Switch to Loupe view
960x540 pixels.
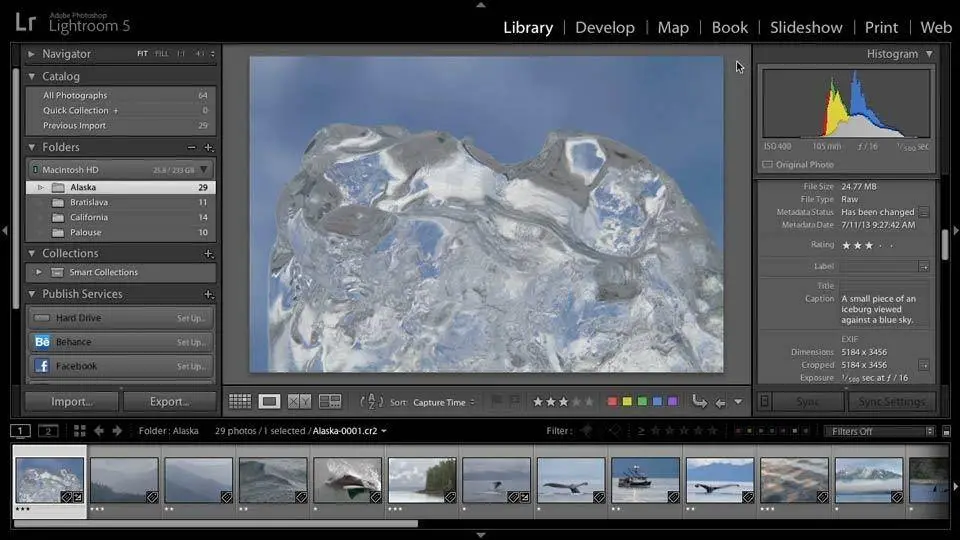pyautogui.click(x=269, y=402)
